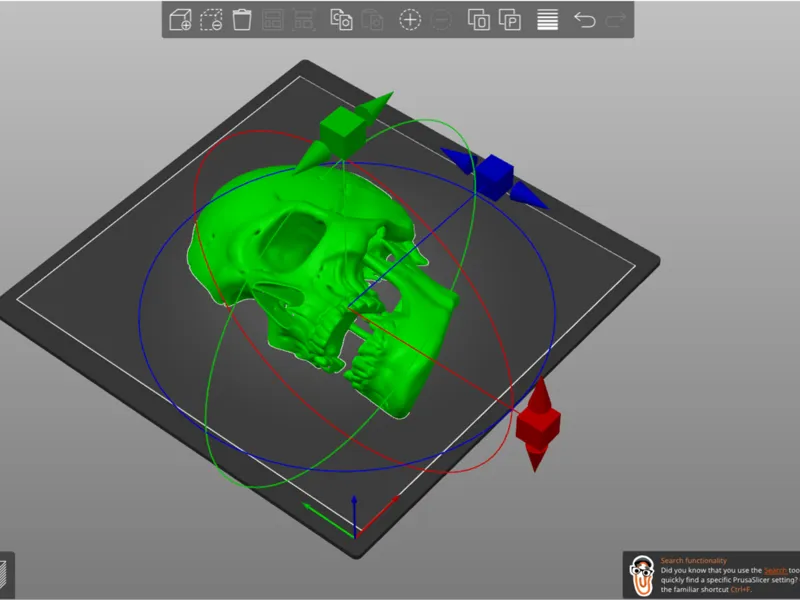The height and width of the screenshot is (600, 800).
Task: Click the paperclip mascot in the hint box
Action: [x=642, y=576]
